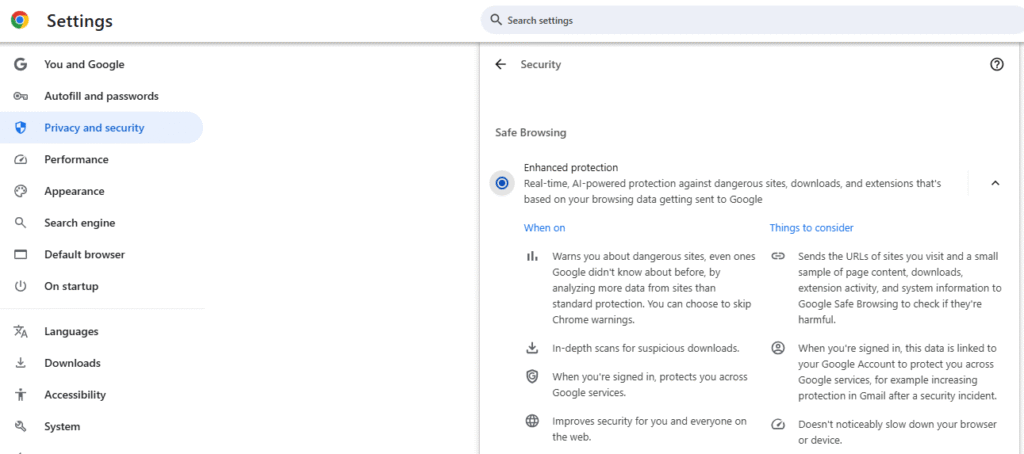Click text about warning of dangerous sites
The height and width of the screenshot is (454, 1024).
(653, 288)
